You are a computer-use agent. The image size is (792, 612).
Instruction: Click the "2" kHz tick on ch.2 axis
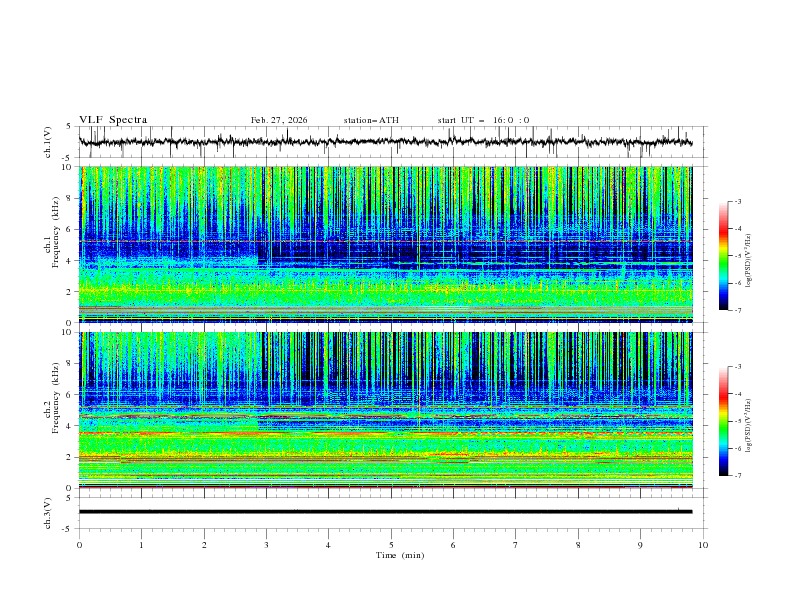tap(71, 457)
